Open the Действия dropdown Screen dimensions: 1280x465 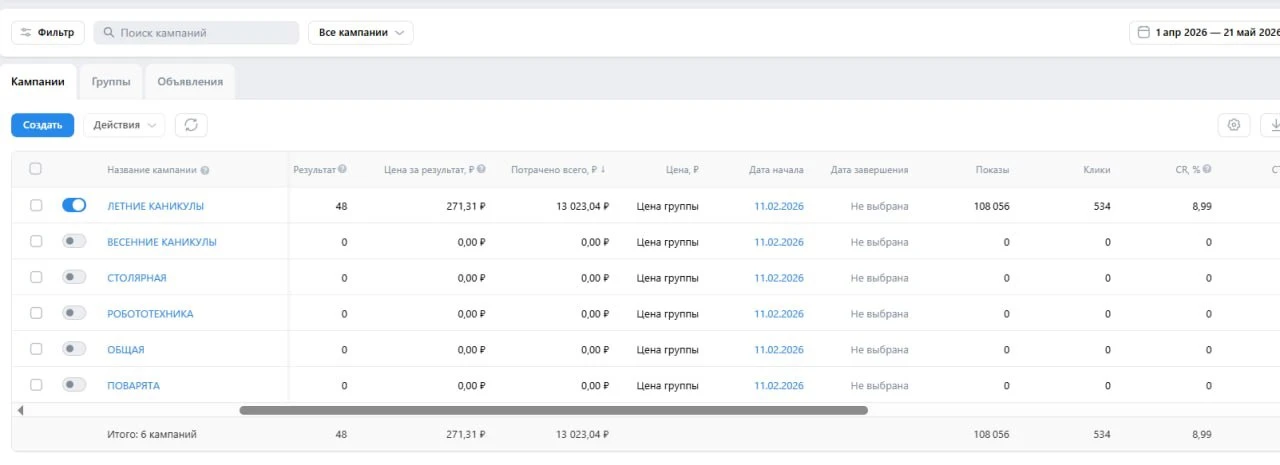[124, 125]
